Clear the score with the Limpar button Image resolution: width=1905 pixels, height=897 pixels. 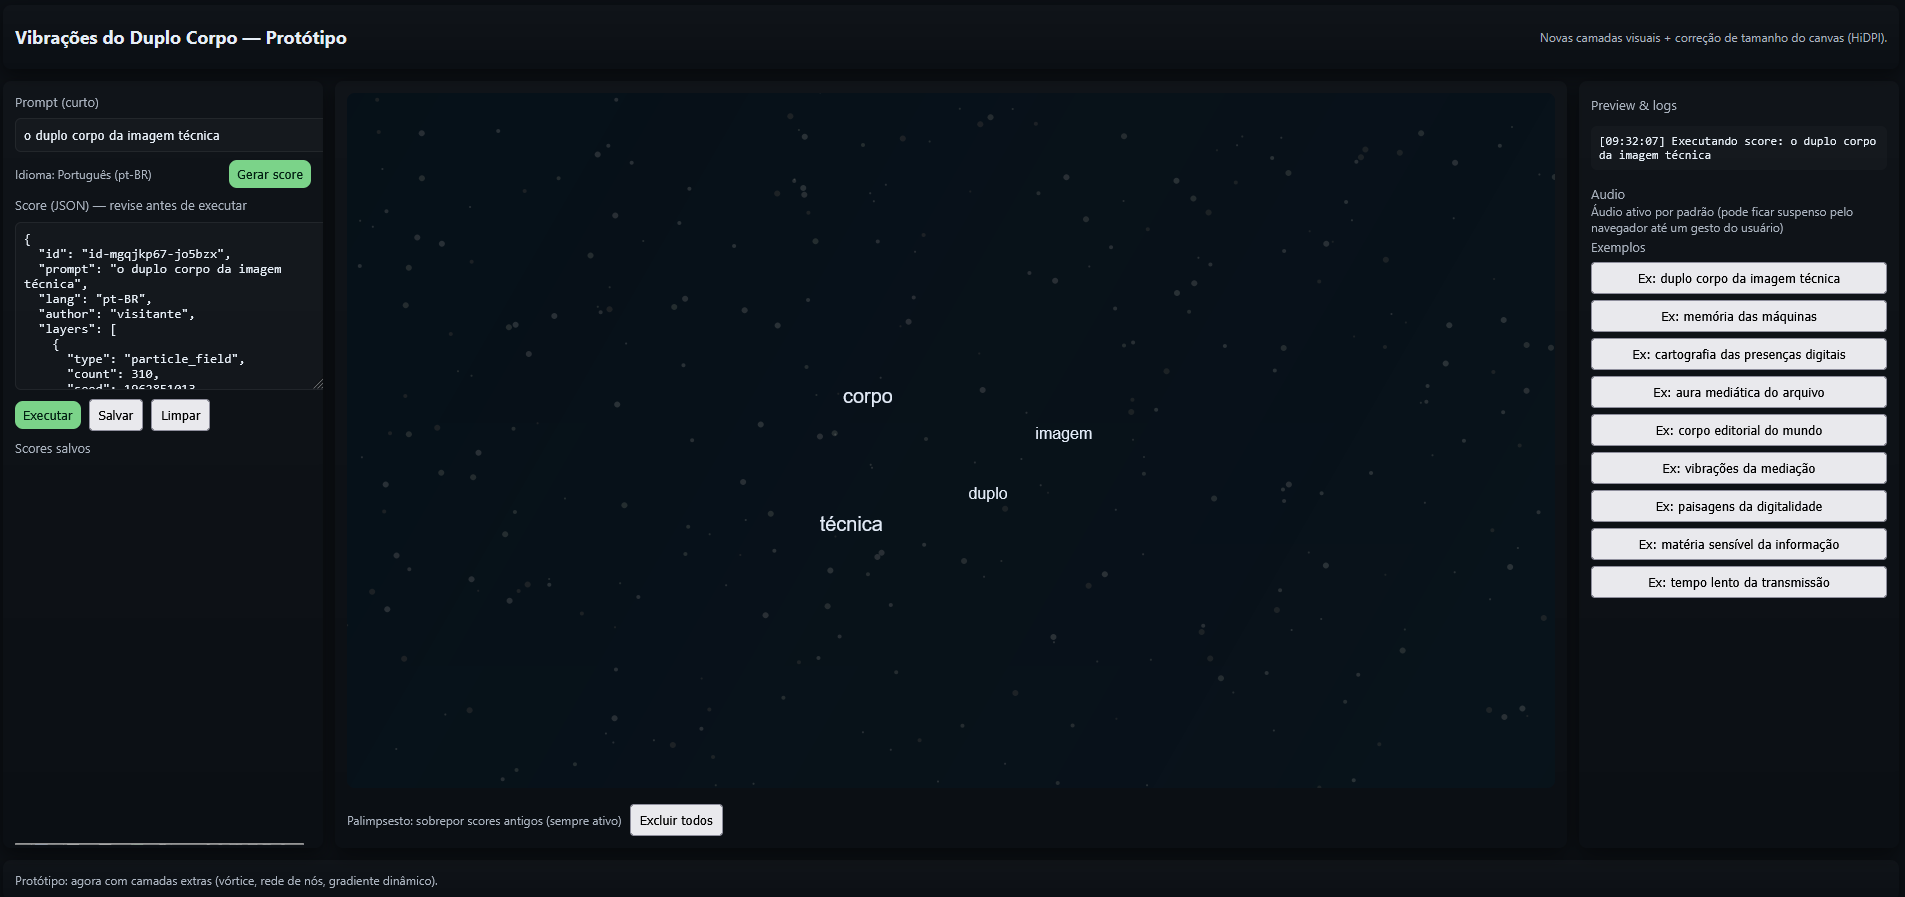click(x=180, y=415)
